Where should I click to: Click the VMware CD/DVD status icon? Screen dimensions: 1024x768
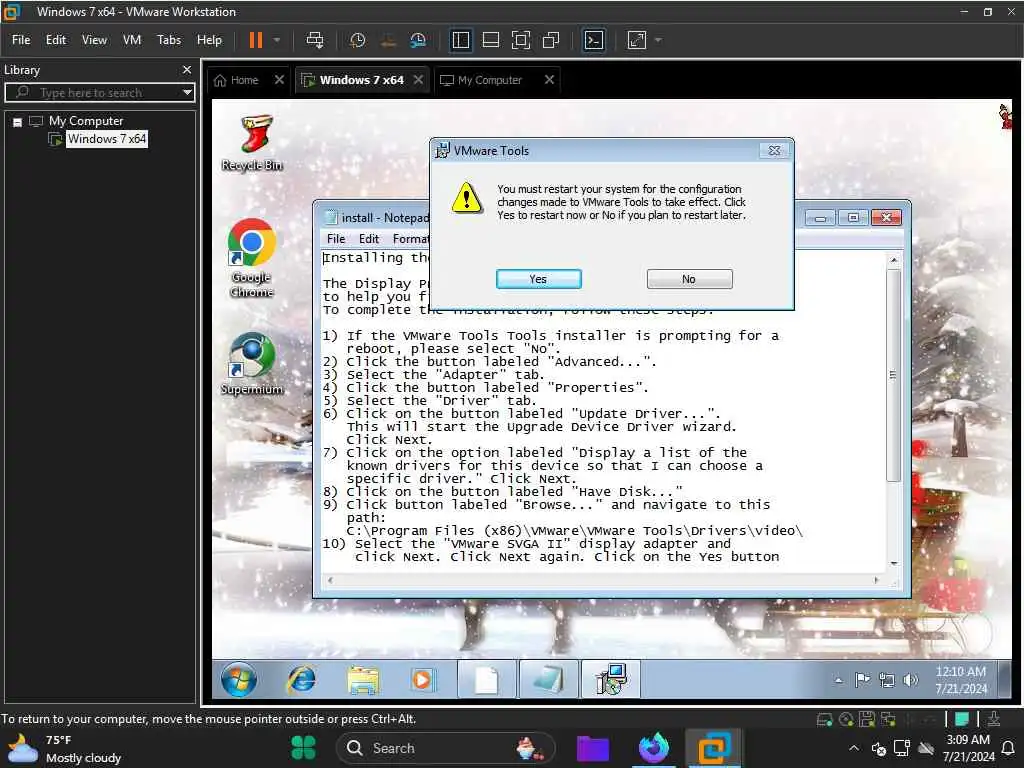(846, 720)
